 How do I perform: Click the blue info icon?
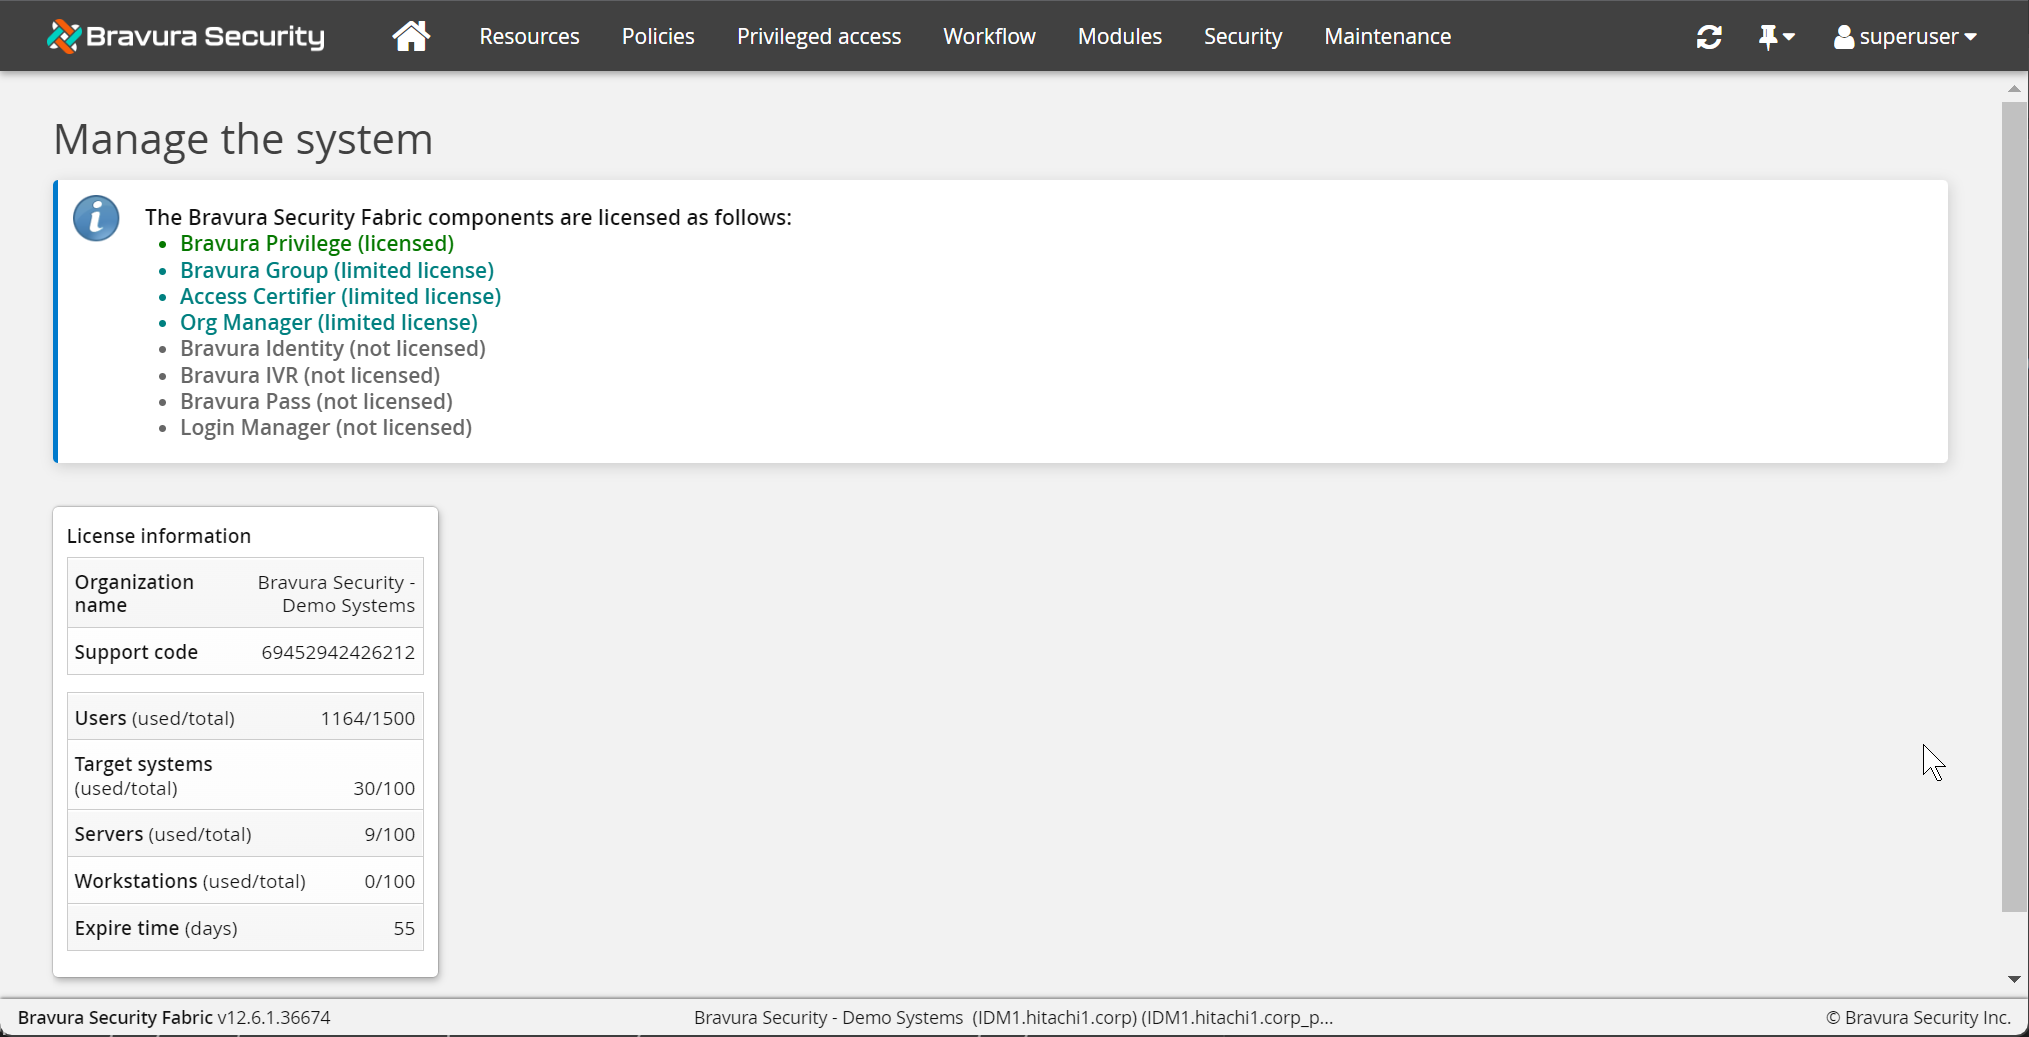[97, 218]
